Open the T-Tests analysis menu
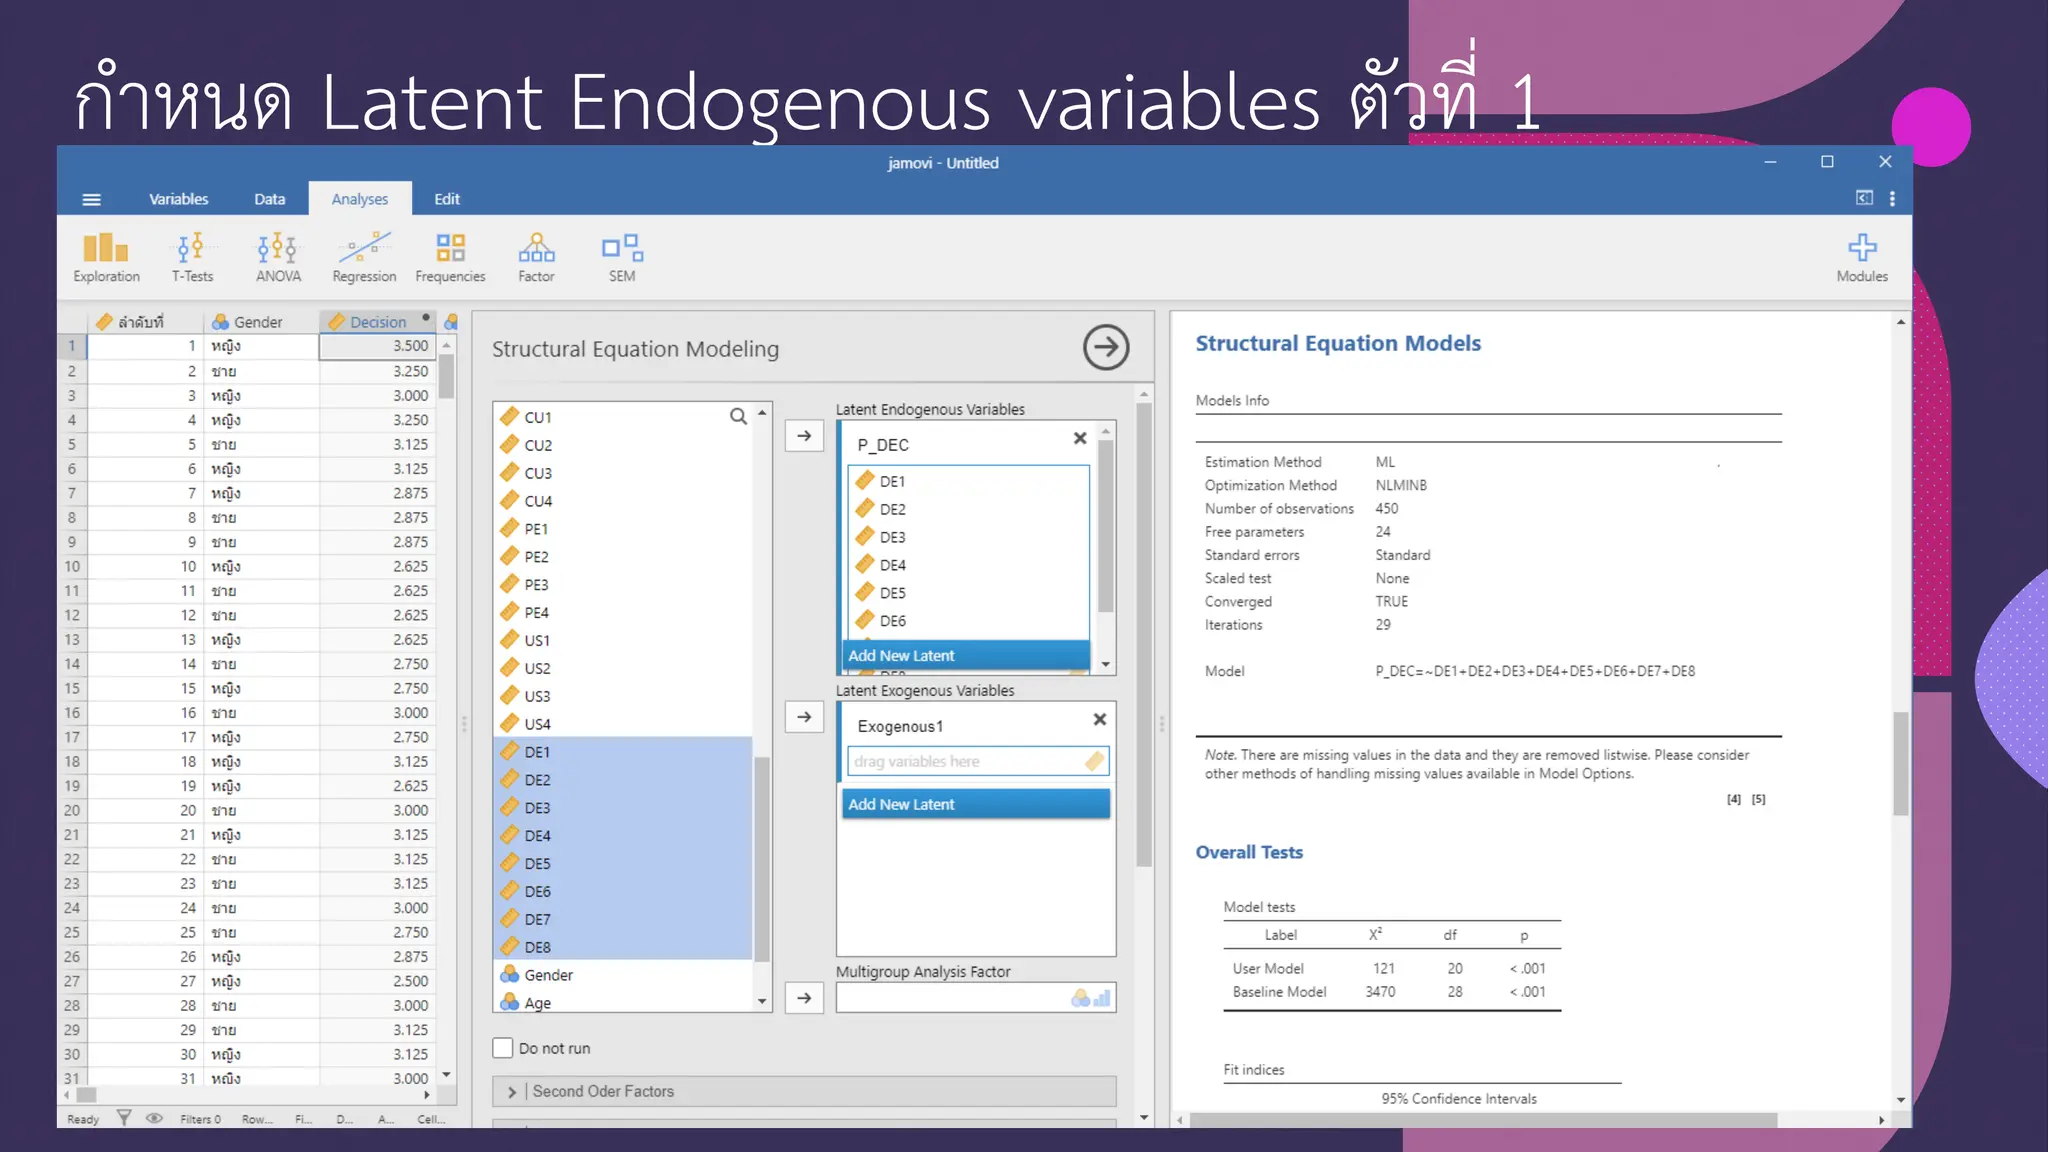2048x1152 pixels. point(191,257)
